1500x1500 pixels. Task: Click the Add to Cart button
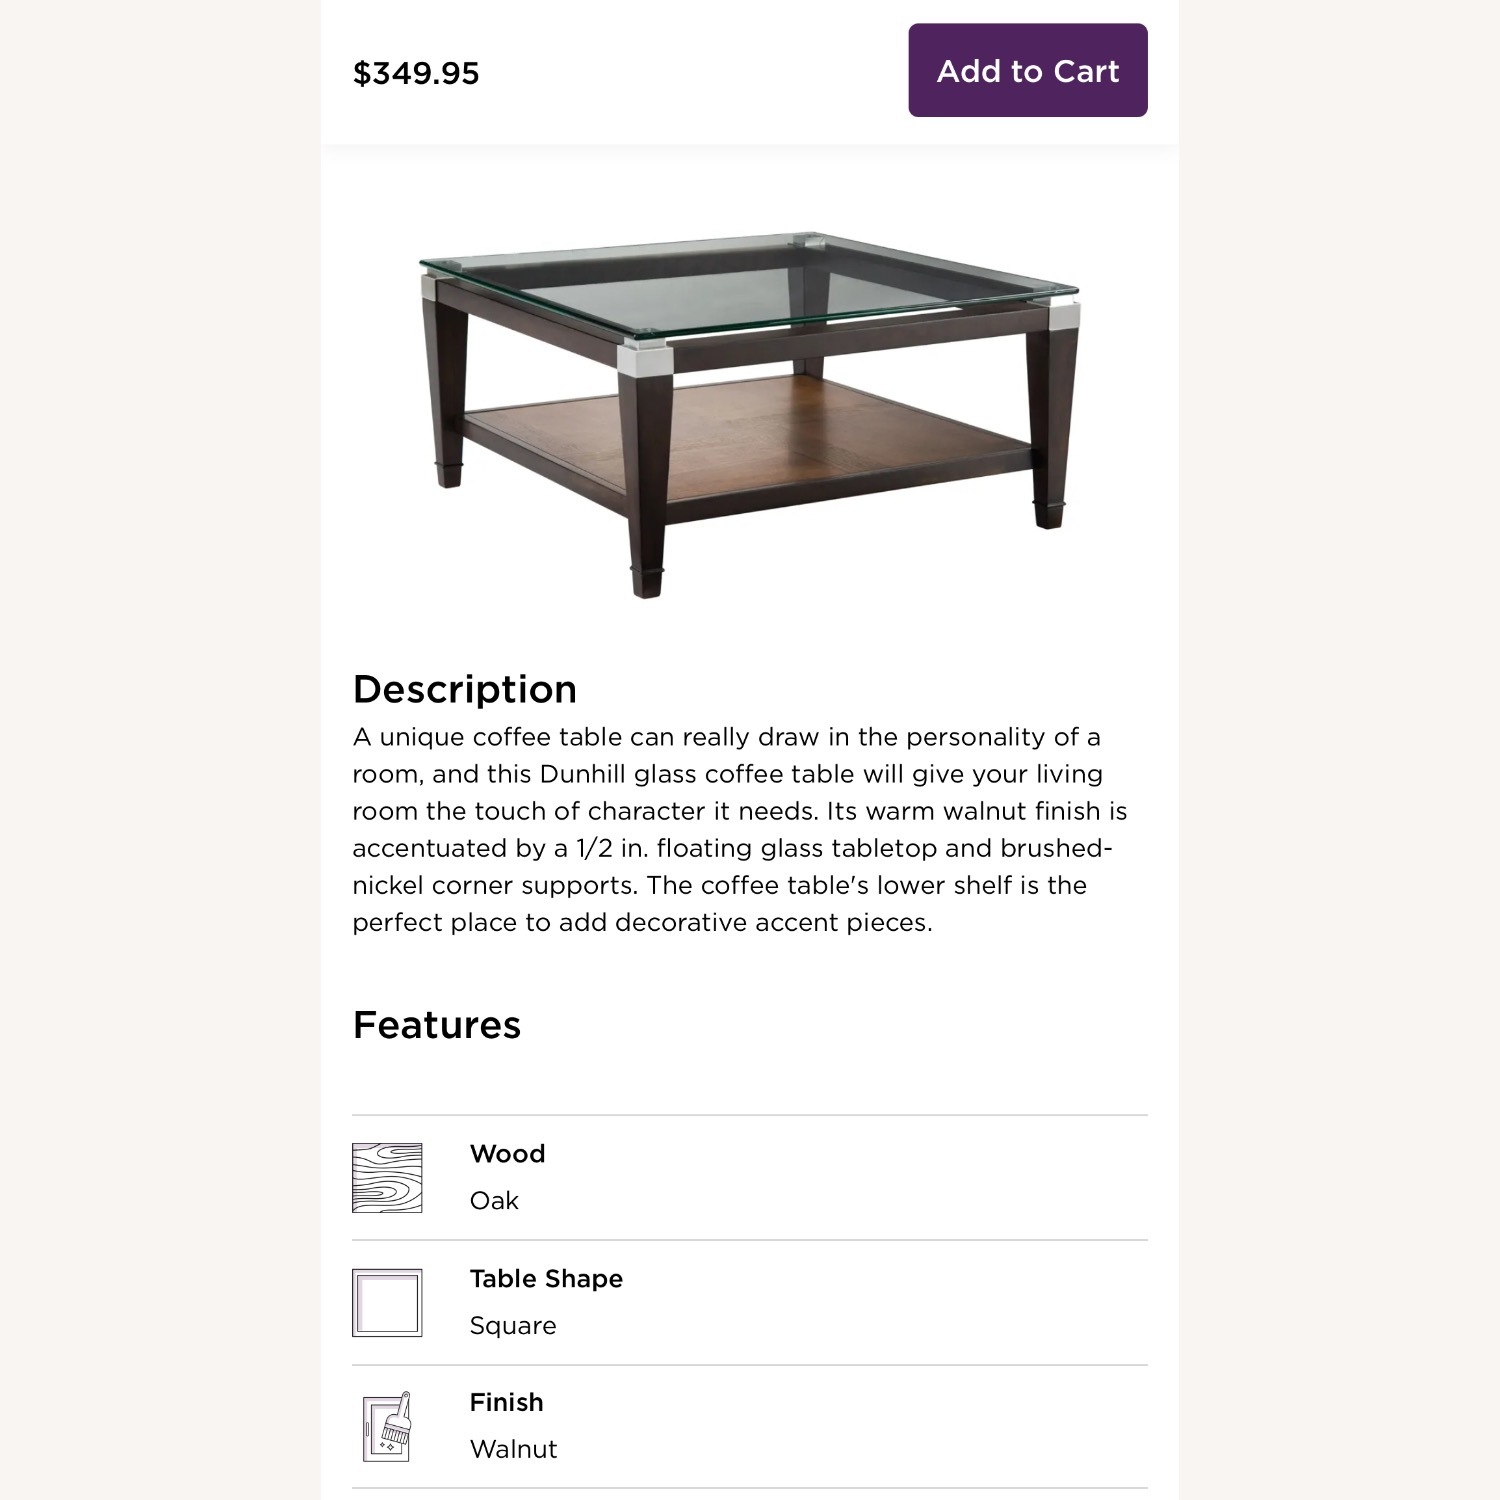coord(1027,70)
